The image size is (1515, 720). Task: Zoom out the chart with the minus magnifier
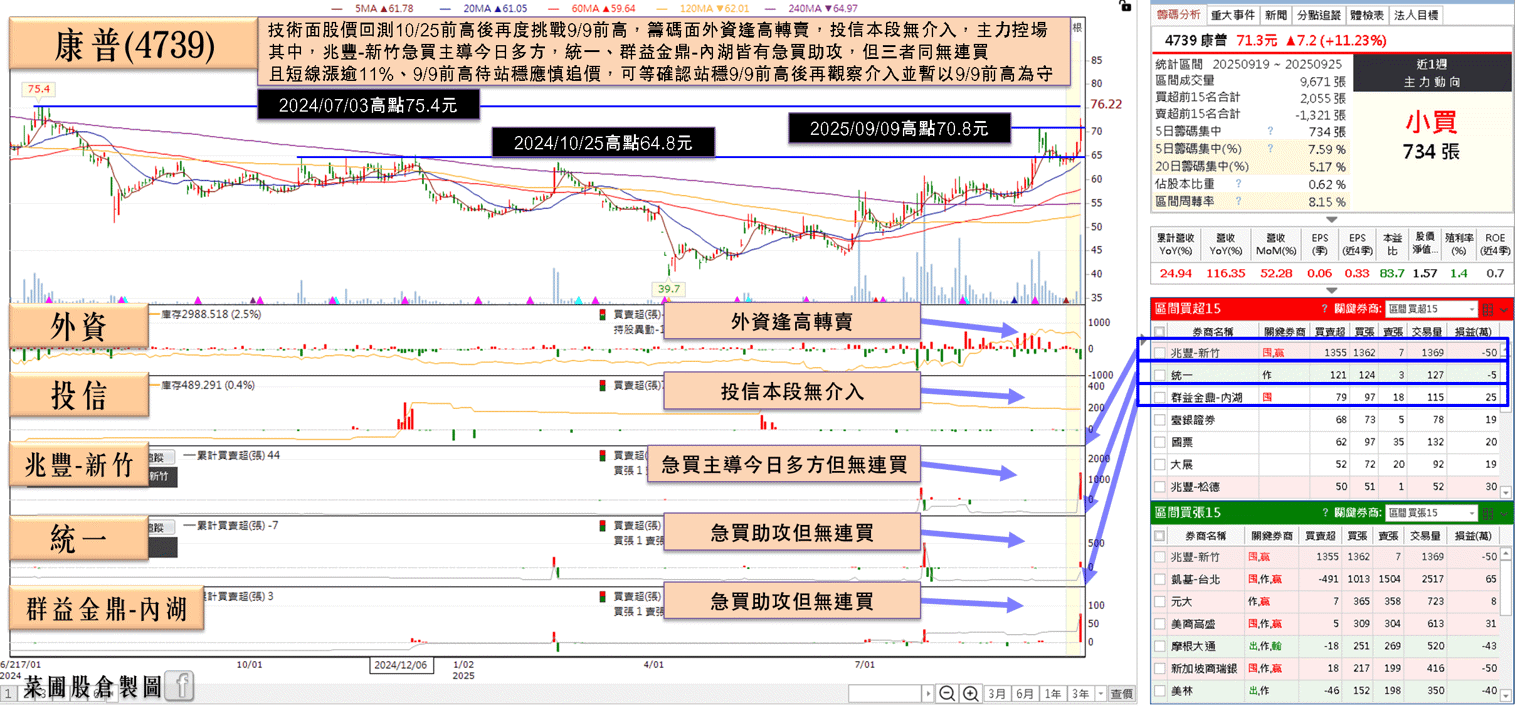(946, 693)
